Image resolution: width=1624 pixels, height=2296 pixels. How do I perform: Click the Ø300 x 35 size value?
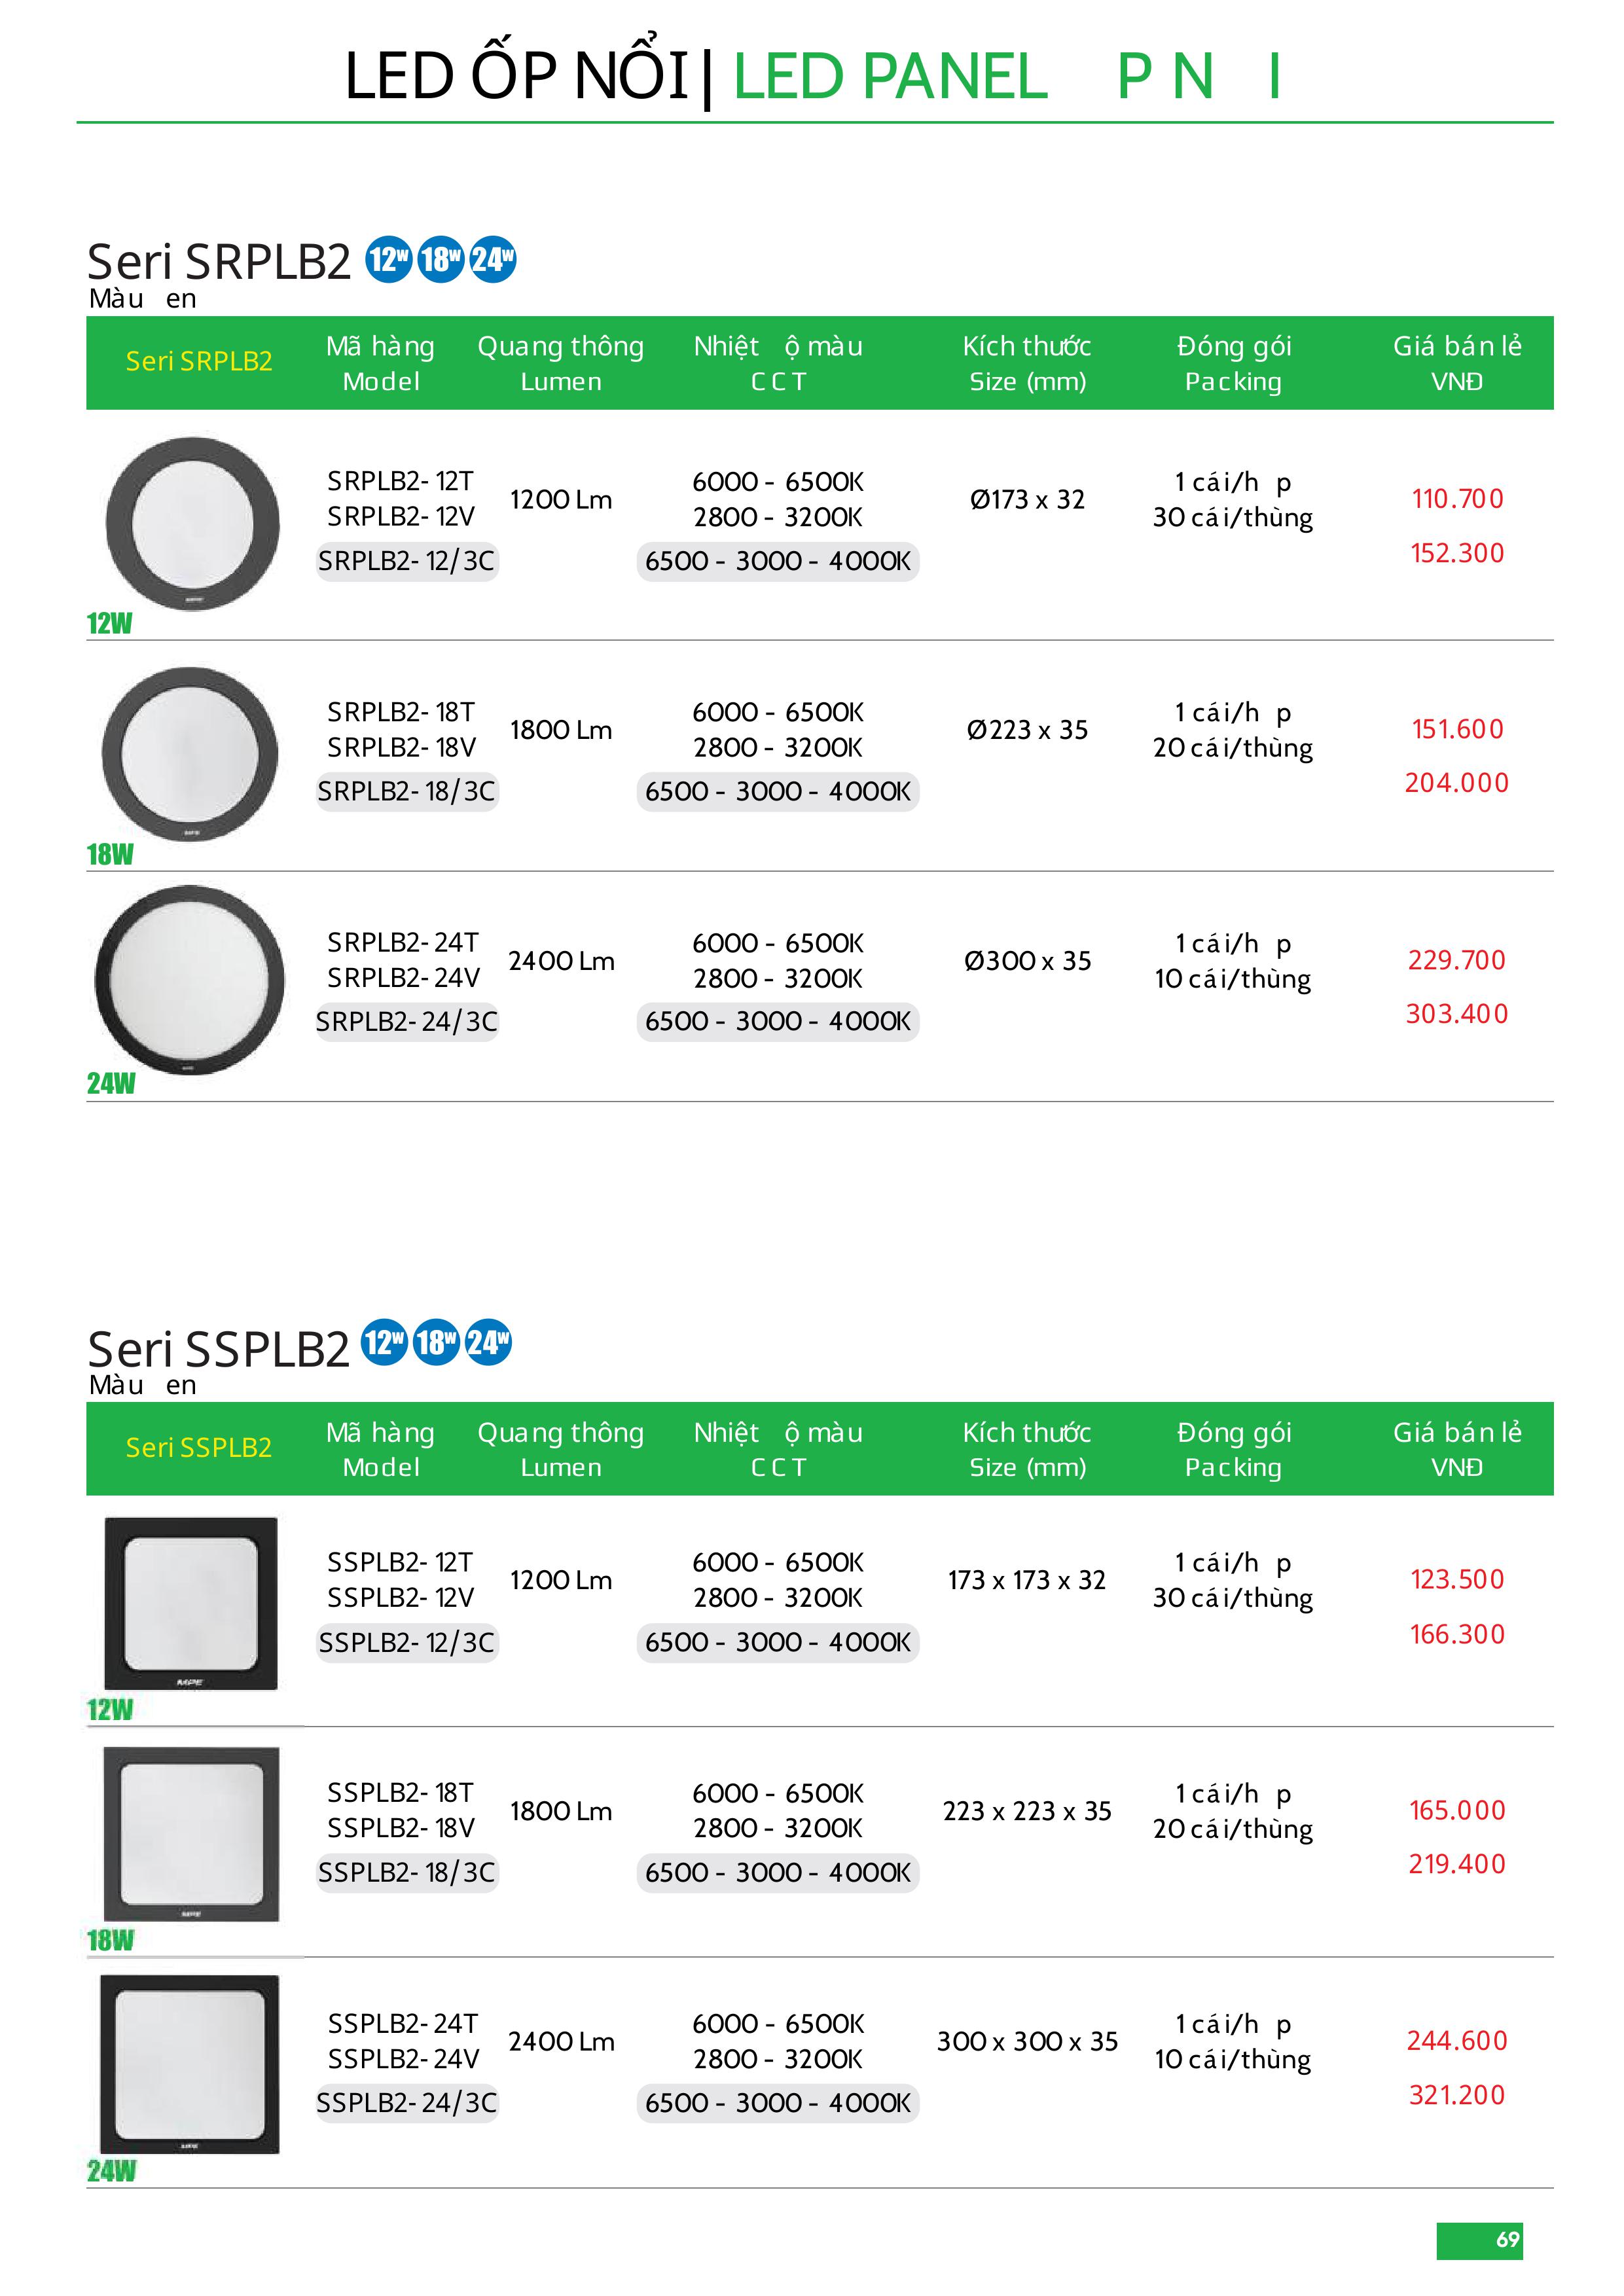click(x=1027, y=961)
